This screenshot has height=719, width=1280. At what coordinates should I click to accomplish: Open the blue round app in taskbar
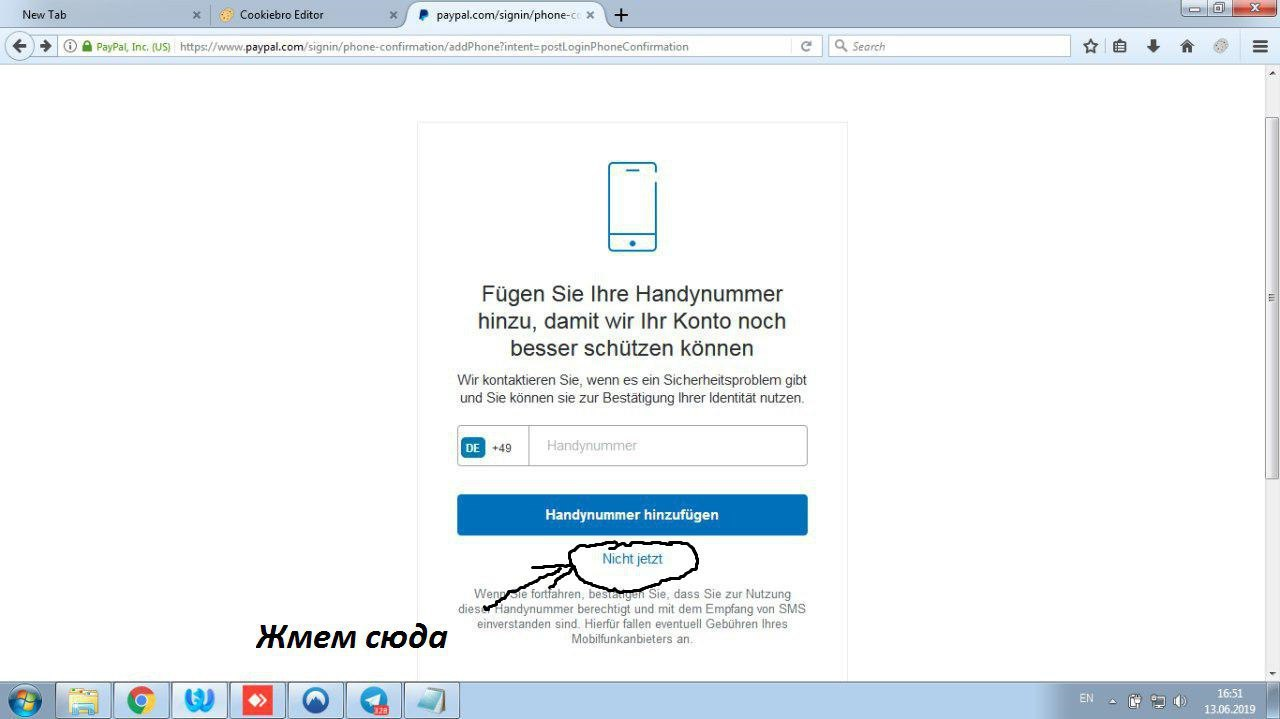point(316,700)
